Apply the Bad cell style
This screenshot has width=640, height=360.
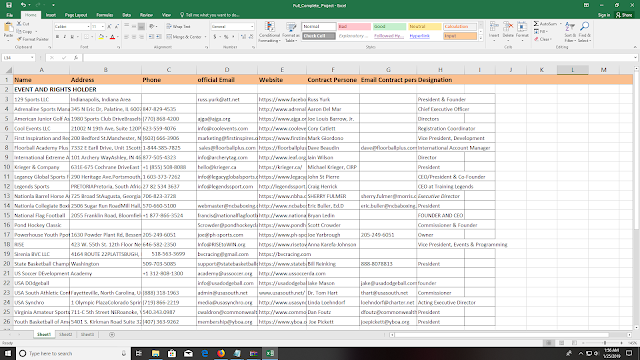[x=354, y=27]
